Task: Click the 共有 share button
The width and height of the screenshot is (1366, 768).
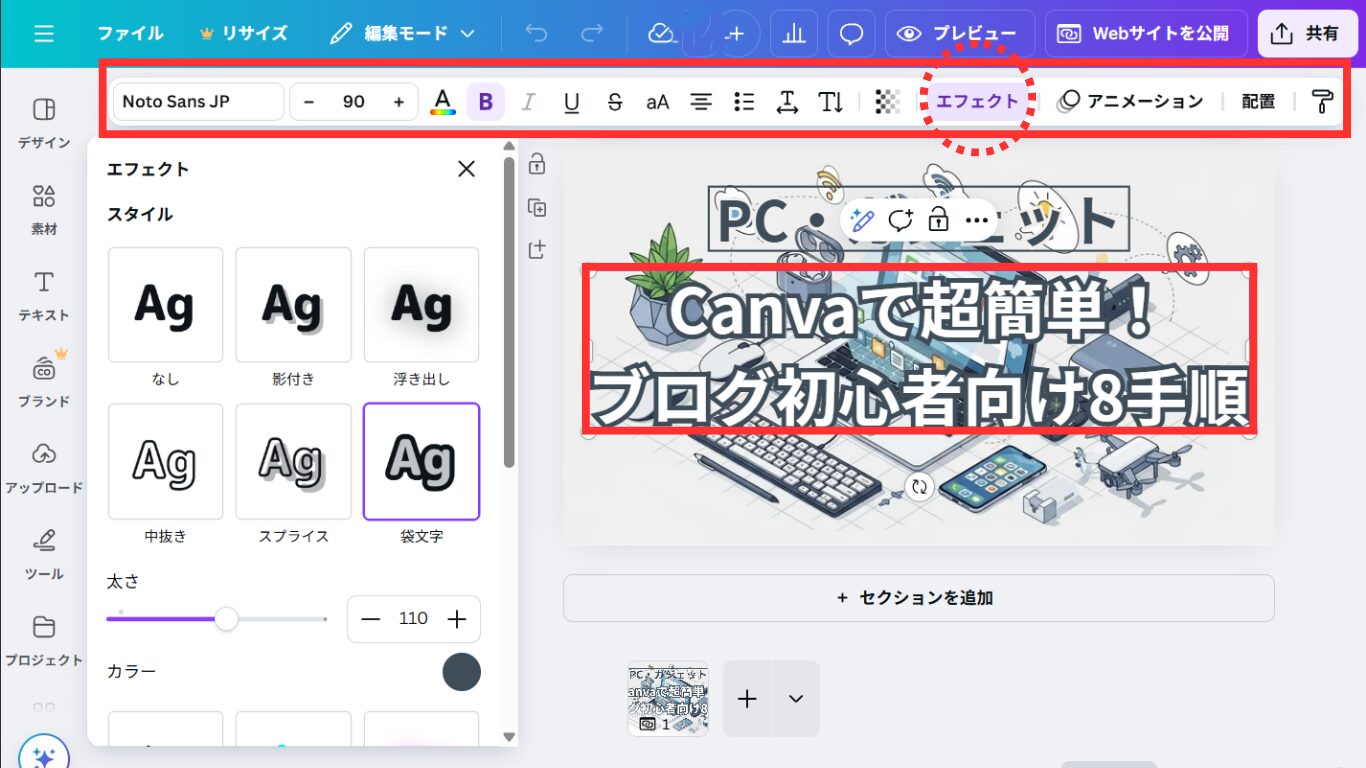Action: [1305, 34]
